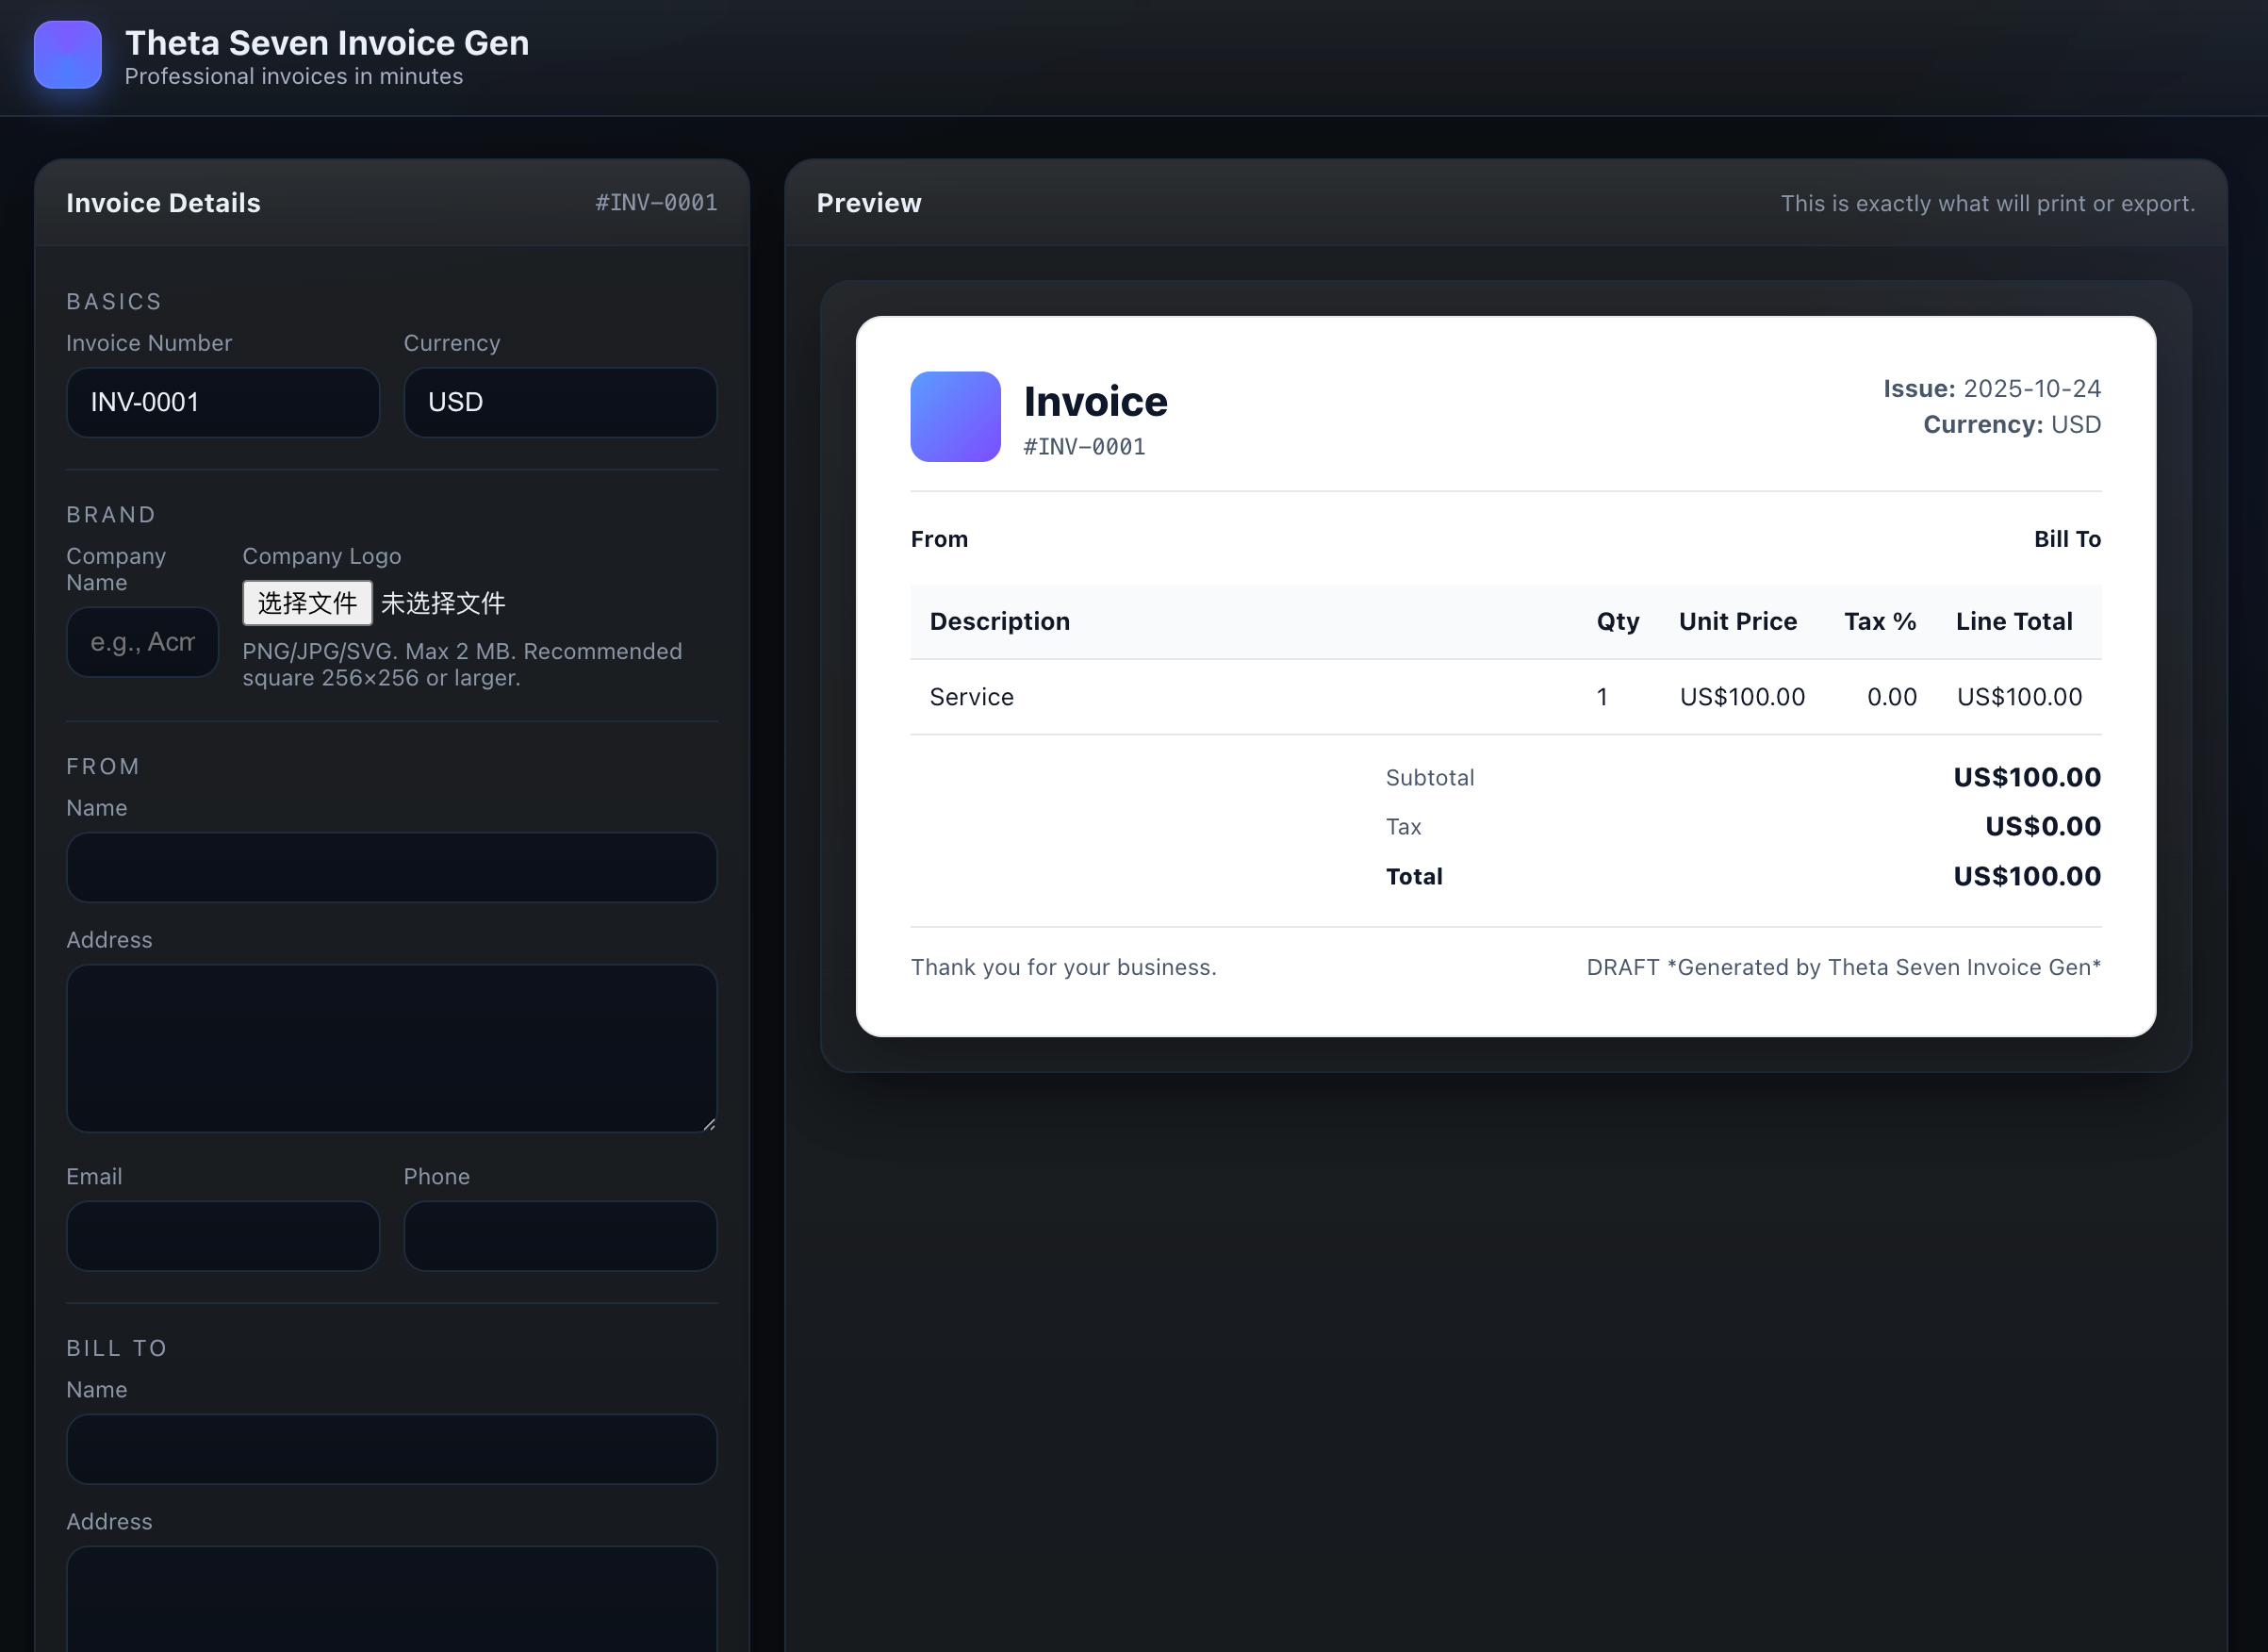Click the invoice preview logo square
Image resolution: width=2268 pixels, height=1652 pixels.
[x=954, y=416]
